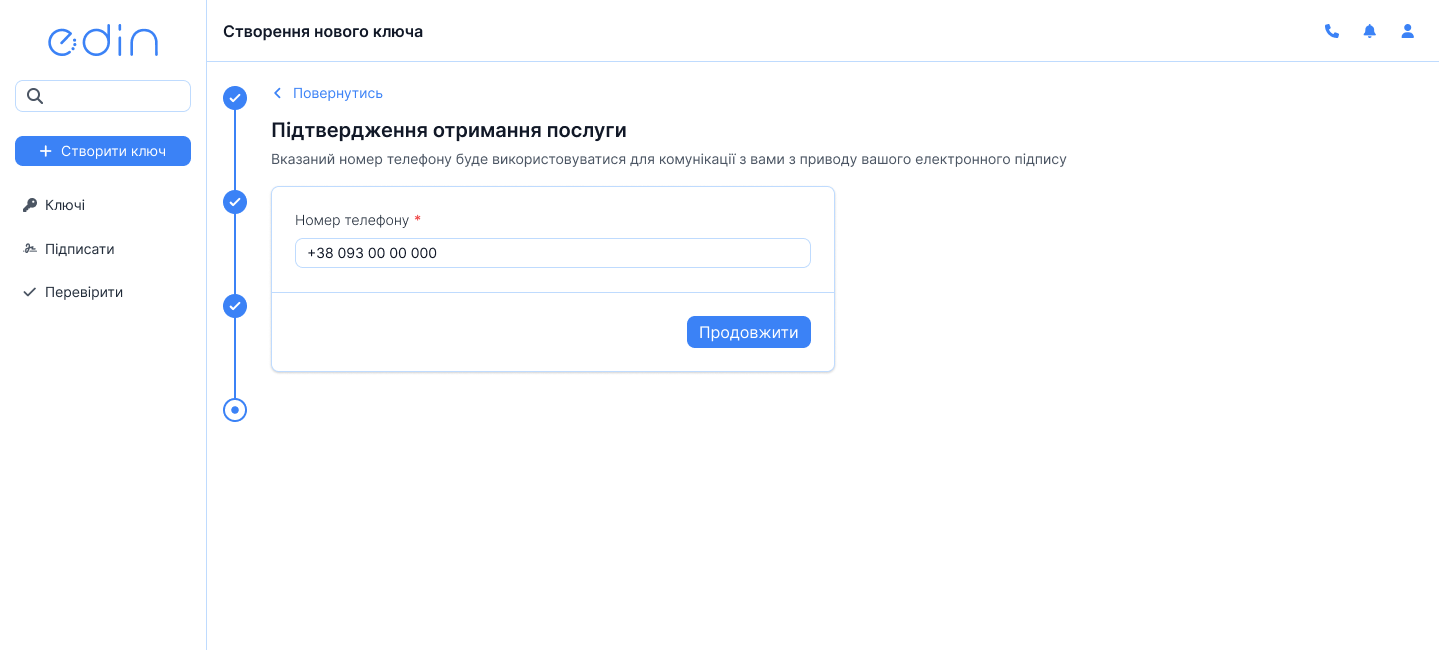Viewport: 1439px width, 650px height.
Task: Open notifications bell icon
Action: pyautogui.click(x=1369, y=31)
